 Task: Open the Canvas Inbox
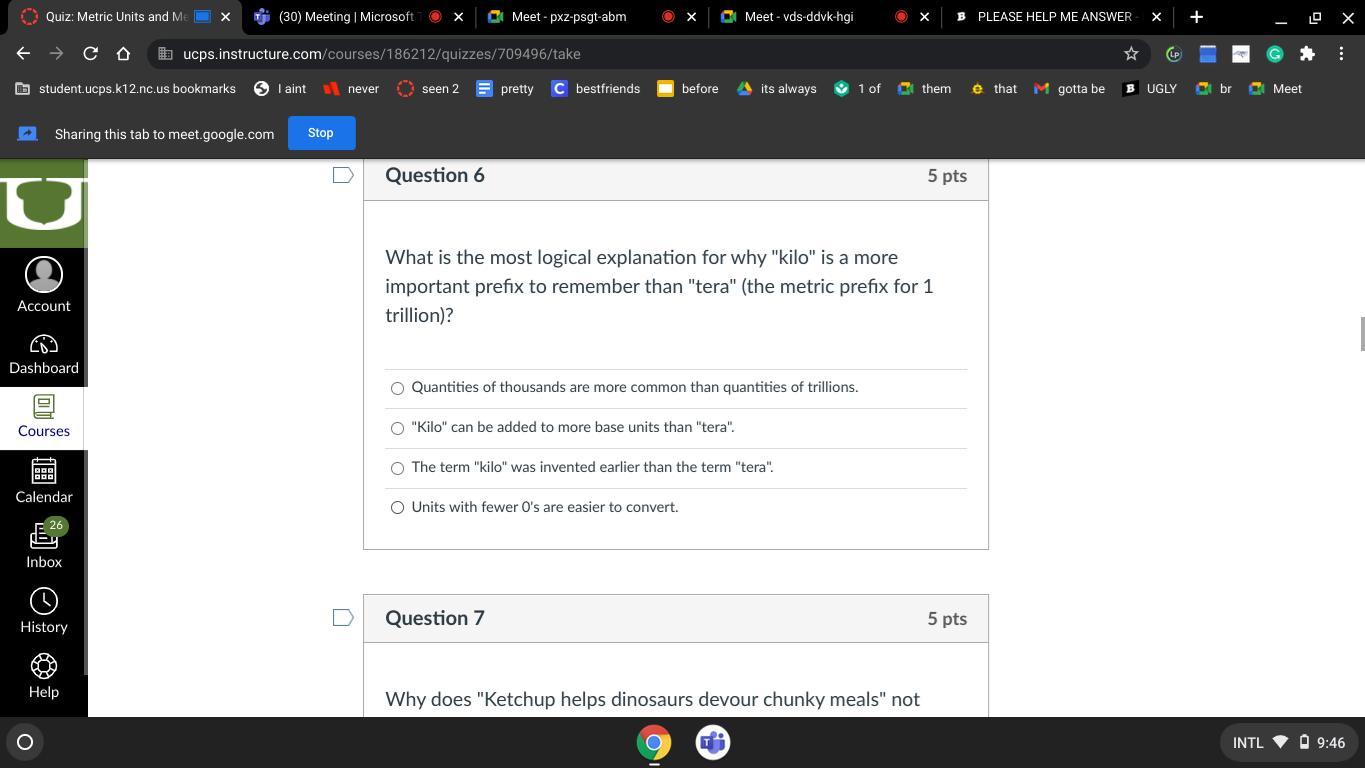(44, 544)
